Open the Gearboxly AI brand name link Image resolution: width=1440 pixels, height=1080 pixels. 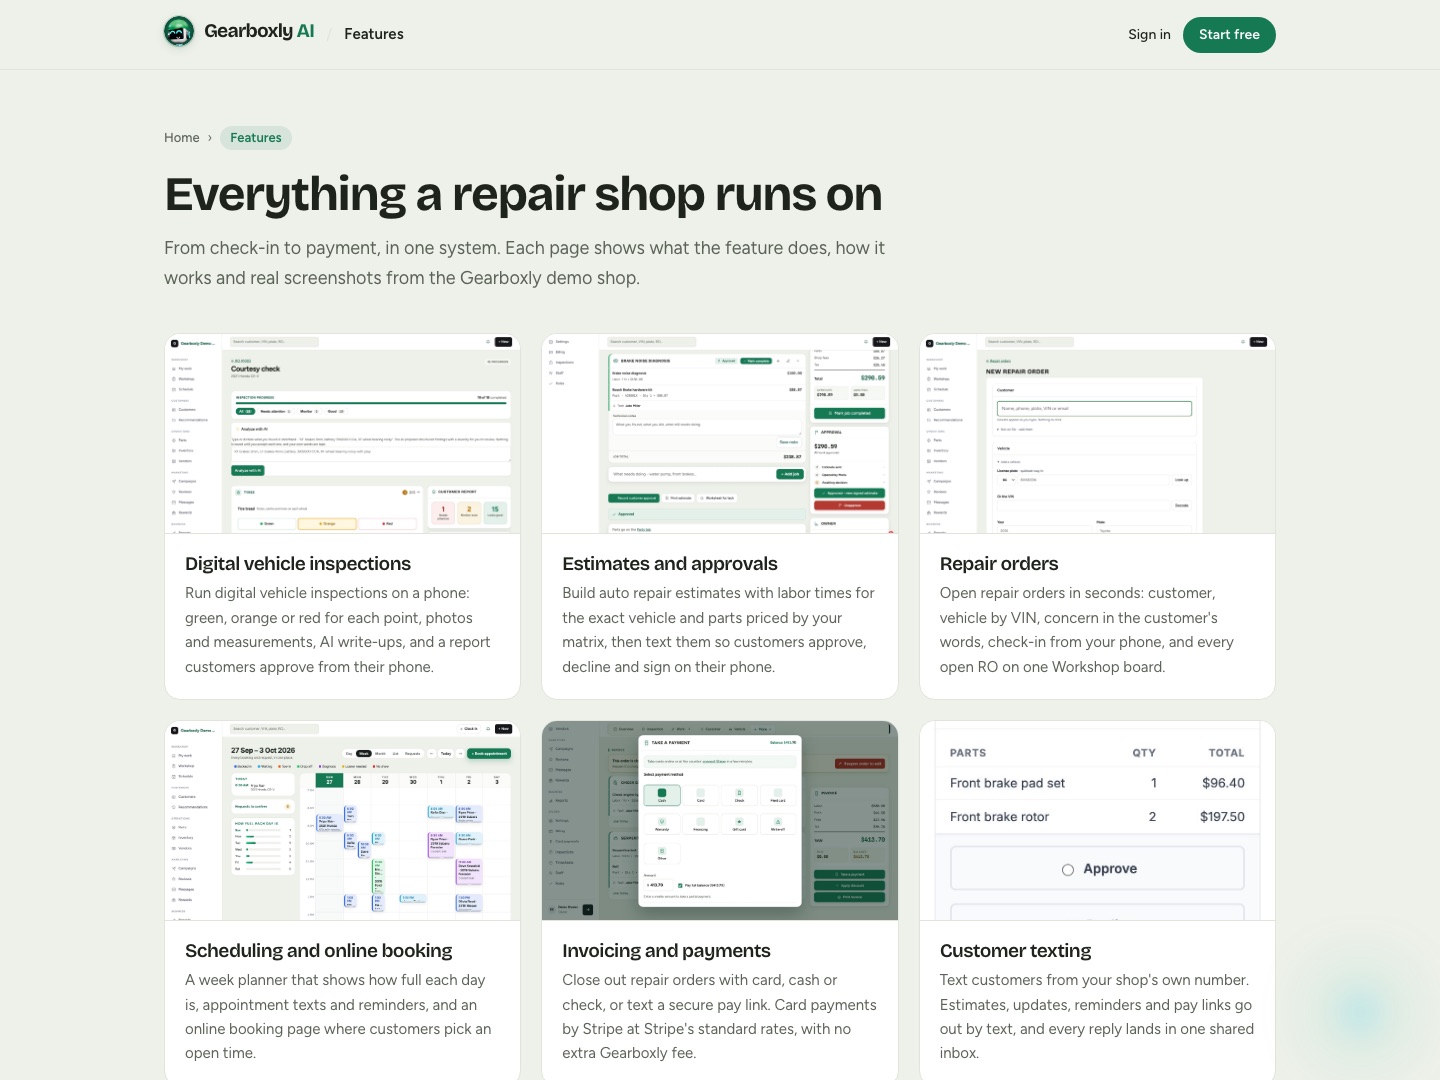tap(259, 31)
